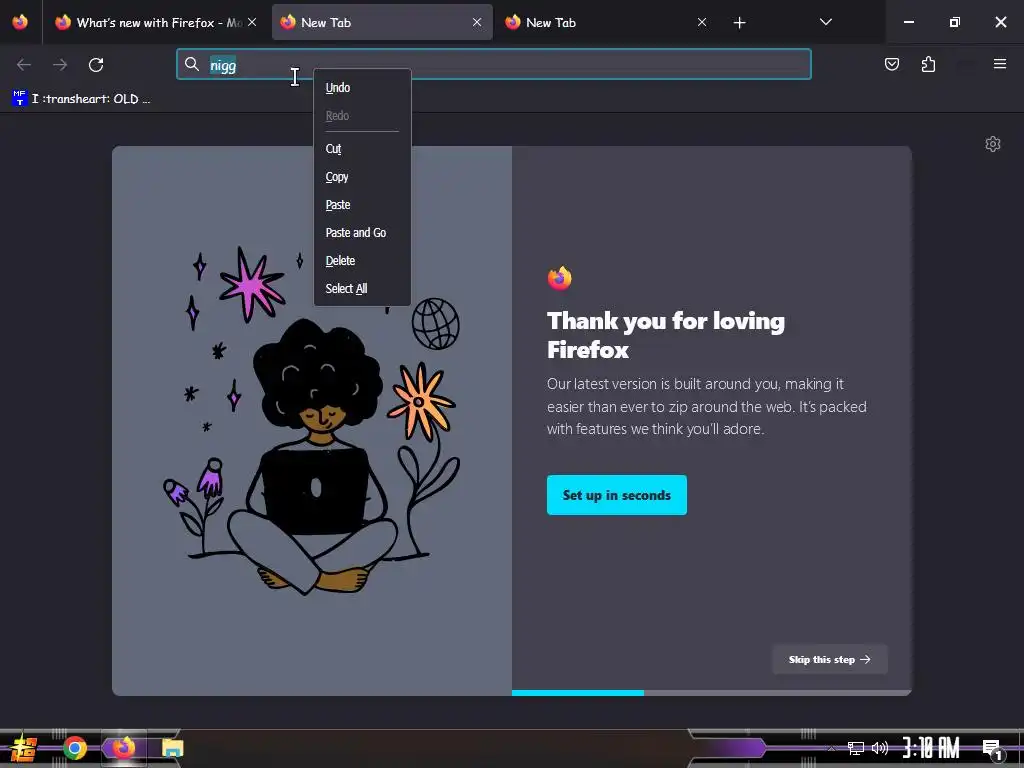Click the onboarding progress bar

[711, 693]
